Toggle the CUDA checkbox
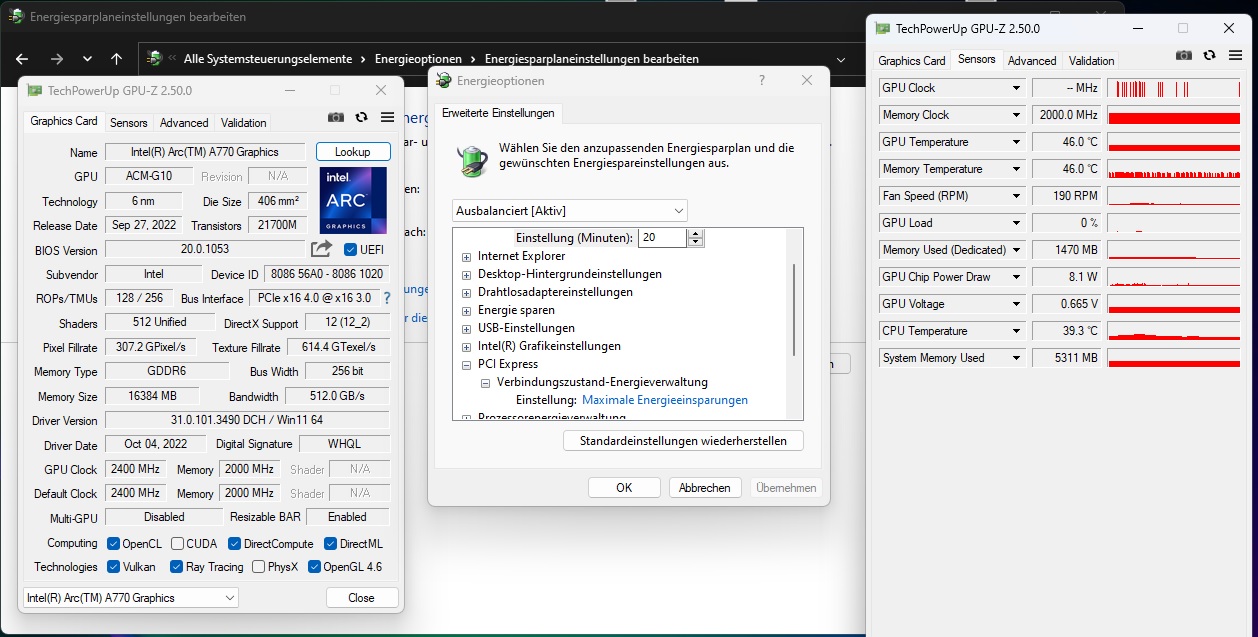This screenshot has width=1258, height=637. [177, 544]
